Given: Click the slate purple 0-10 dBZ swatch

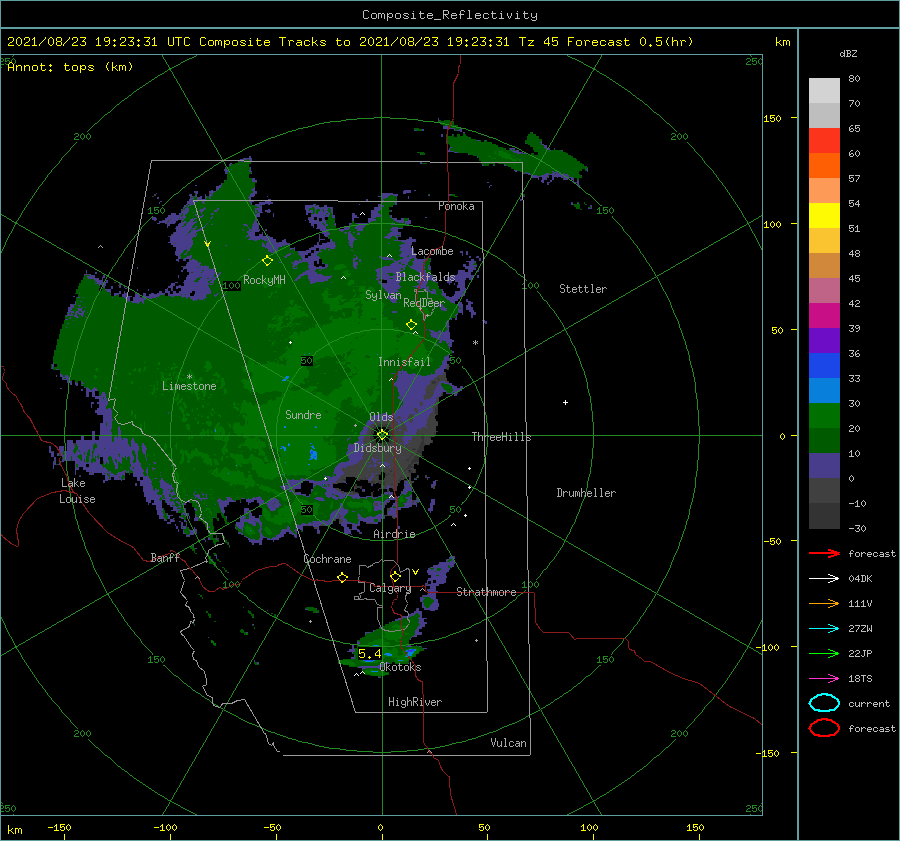Looking at the screenshot, I should click(x=824, y=466).
